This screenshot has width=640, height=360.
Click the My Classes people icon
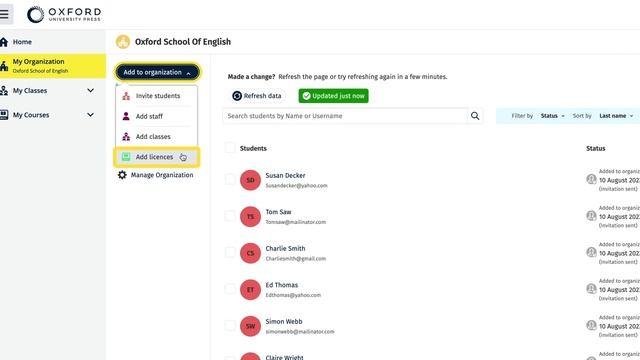coord(4,91)
